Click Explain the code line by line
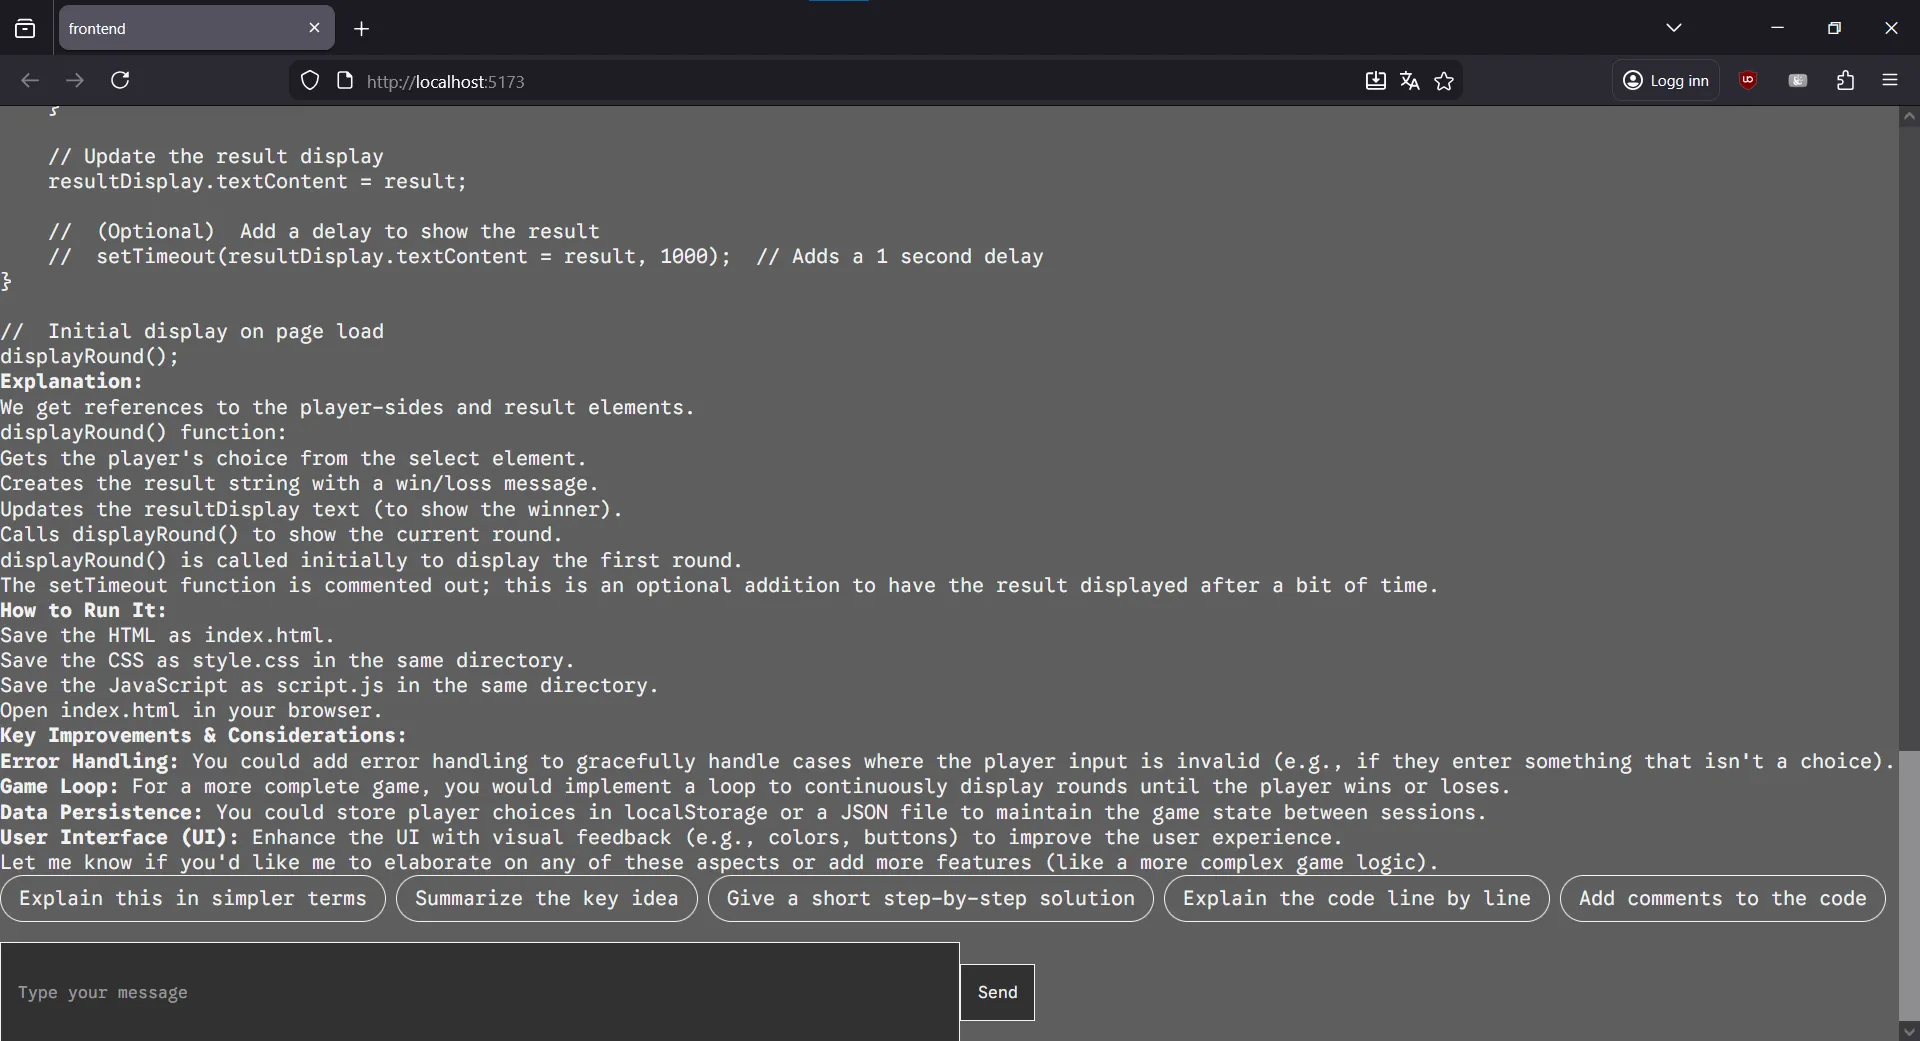This screenshot has height=1041, width=1920. 1357,898
